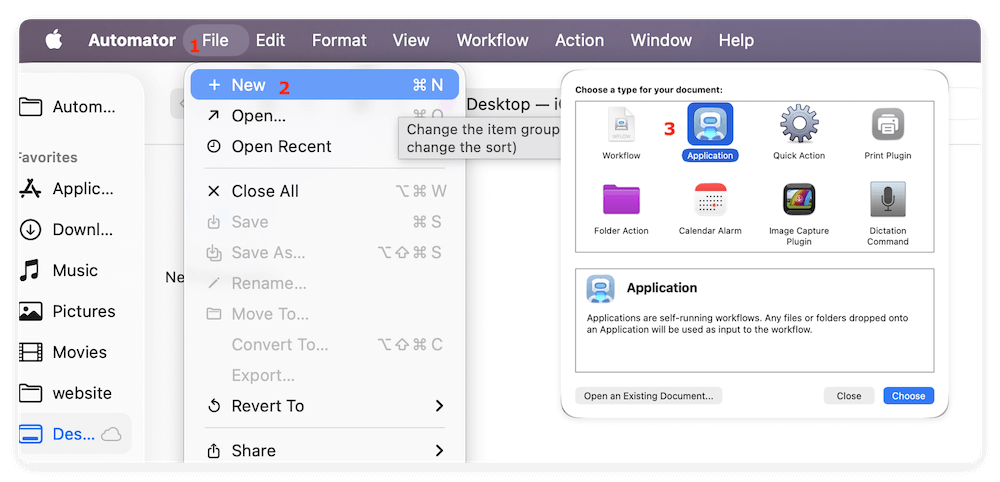Open website folder in Finder sidebar

pos(66,393)
